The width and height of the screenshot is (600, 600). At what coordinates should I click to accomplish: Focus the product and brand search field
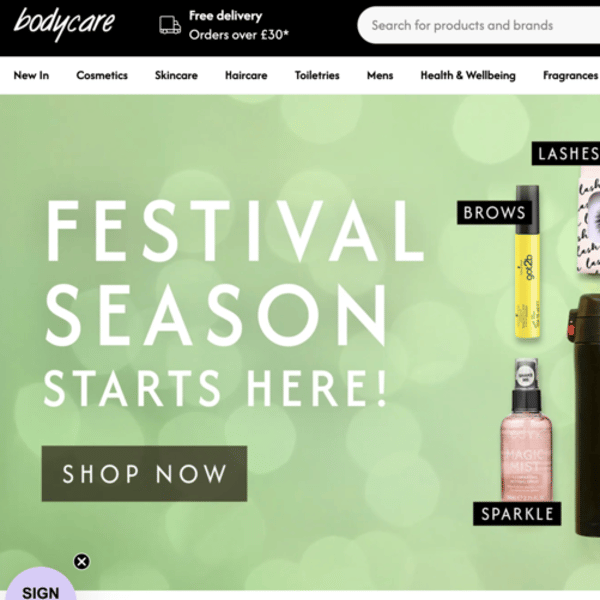pos(479,25)
